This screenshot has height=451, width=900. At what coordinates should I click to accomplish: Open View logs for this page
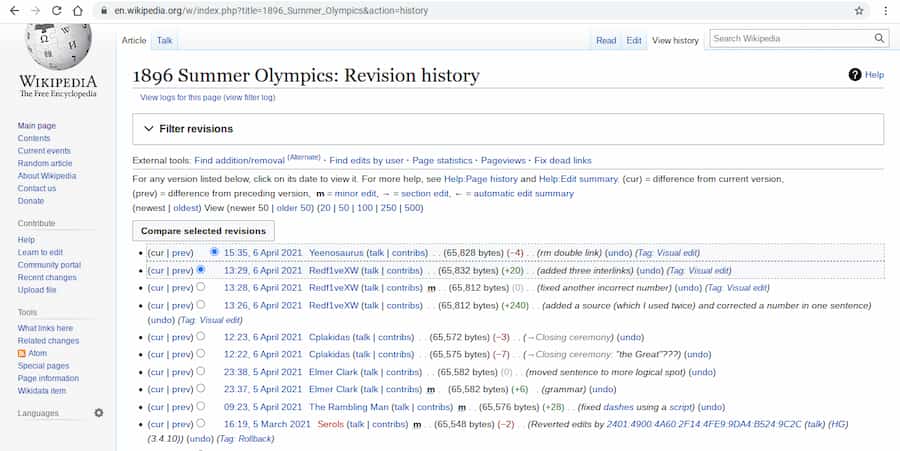click(181, 98)
